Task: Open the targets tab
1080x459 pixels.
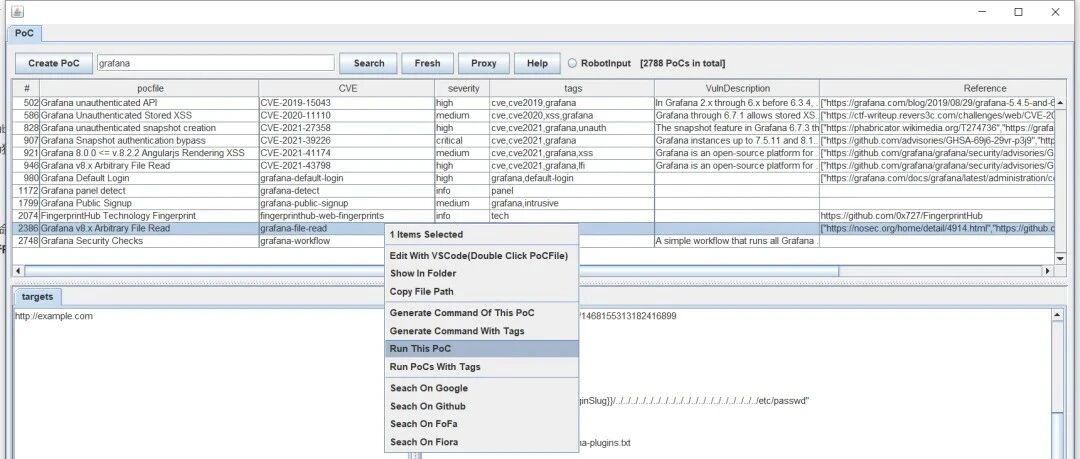Action: pyautogui.click(x=37, y=297)
